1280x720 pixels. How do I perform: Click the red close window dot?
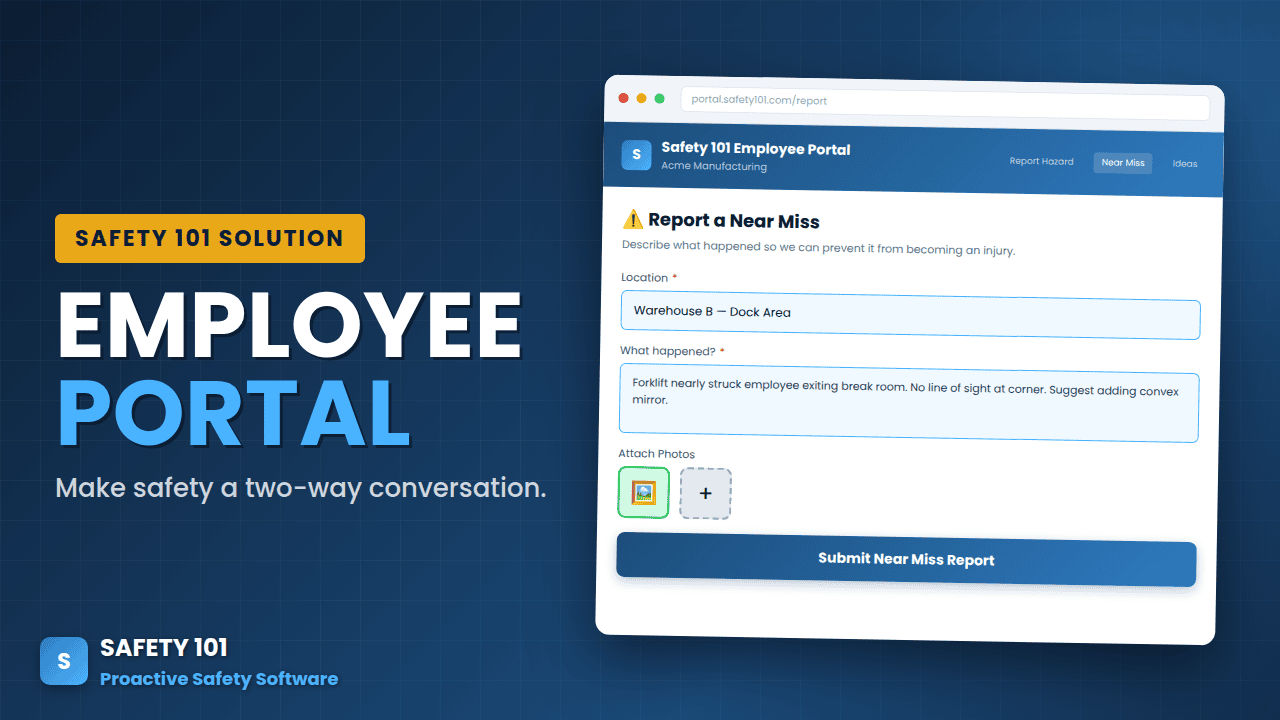click(x=624, y=98)
